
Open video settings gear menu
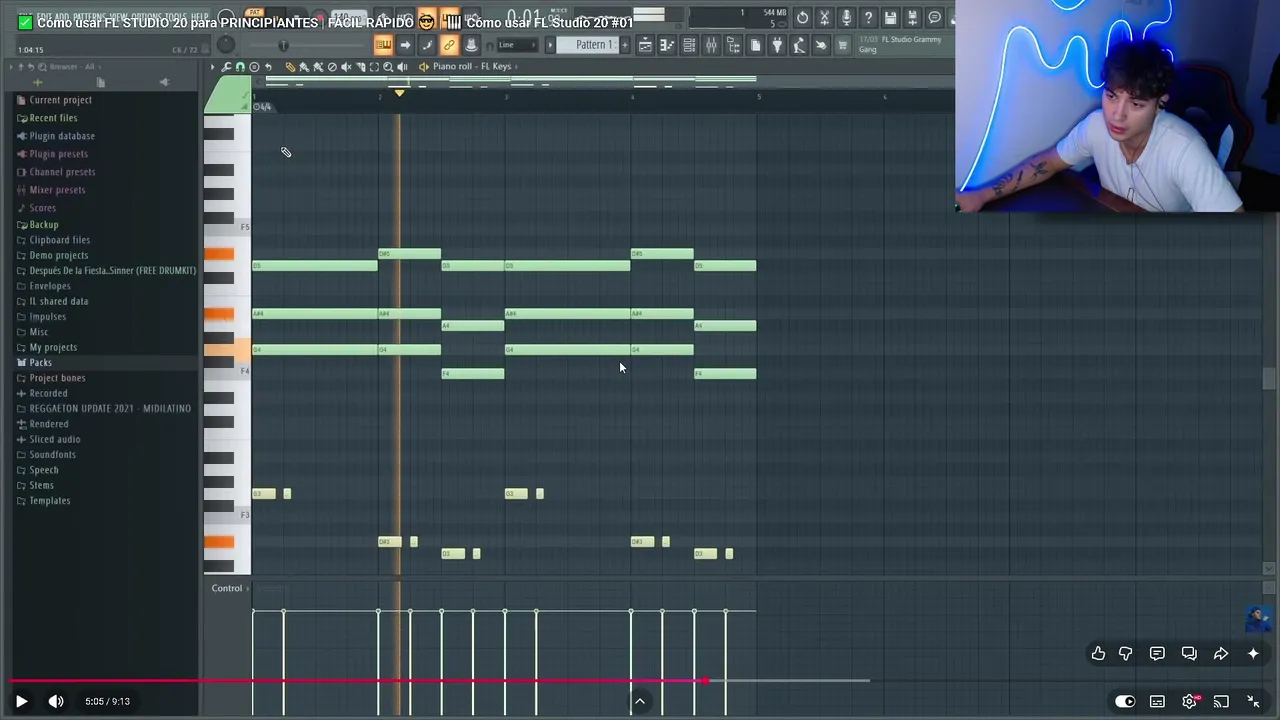tap(1189, 701)
